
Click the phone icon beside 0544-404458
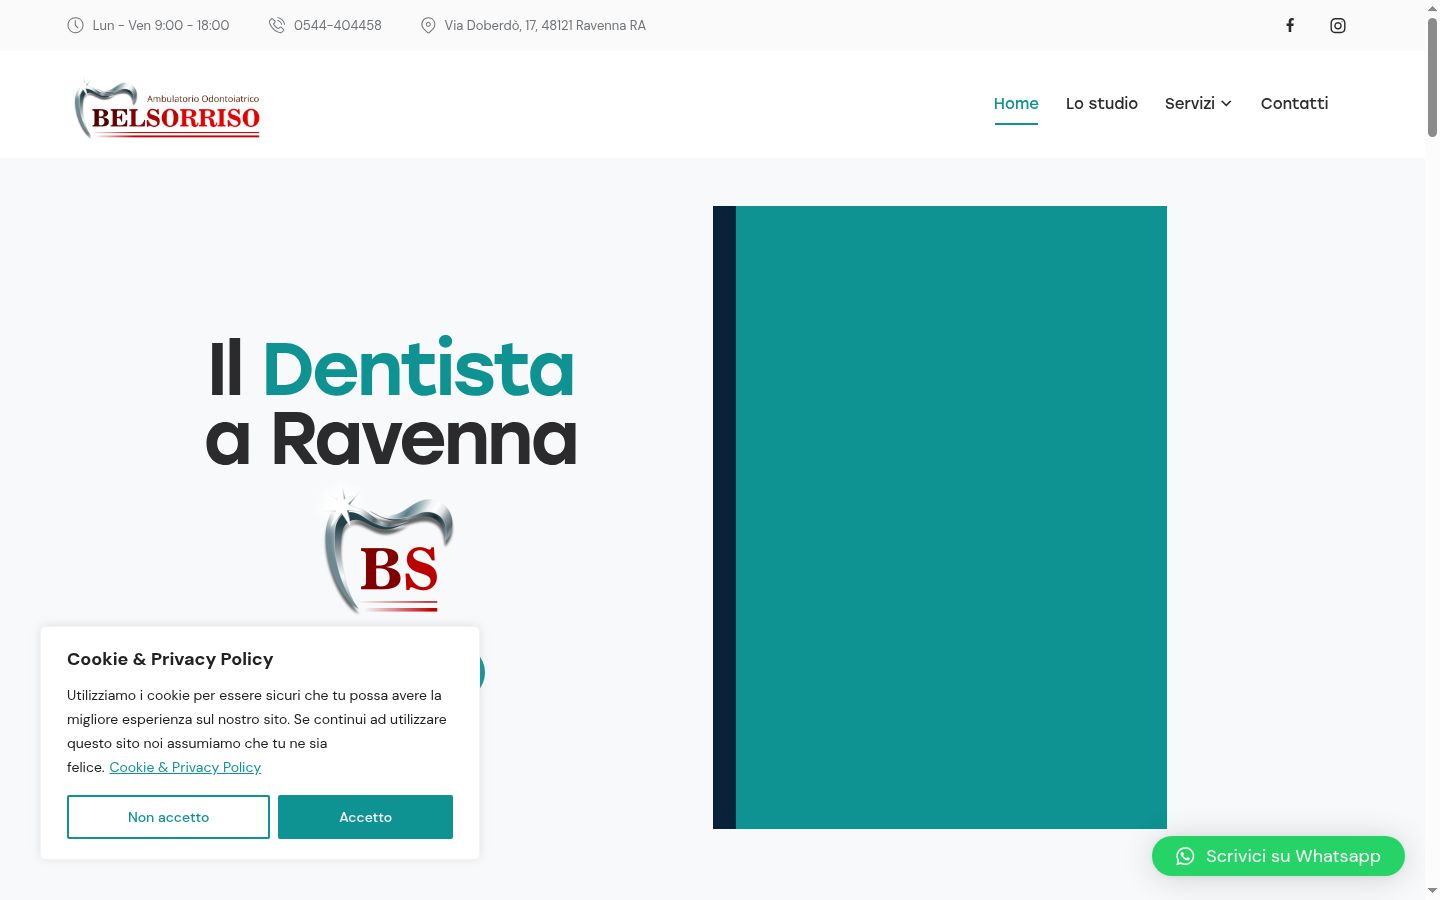(277, 25)
